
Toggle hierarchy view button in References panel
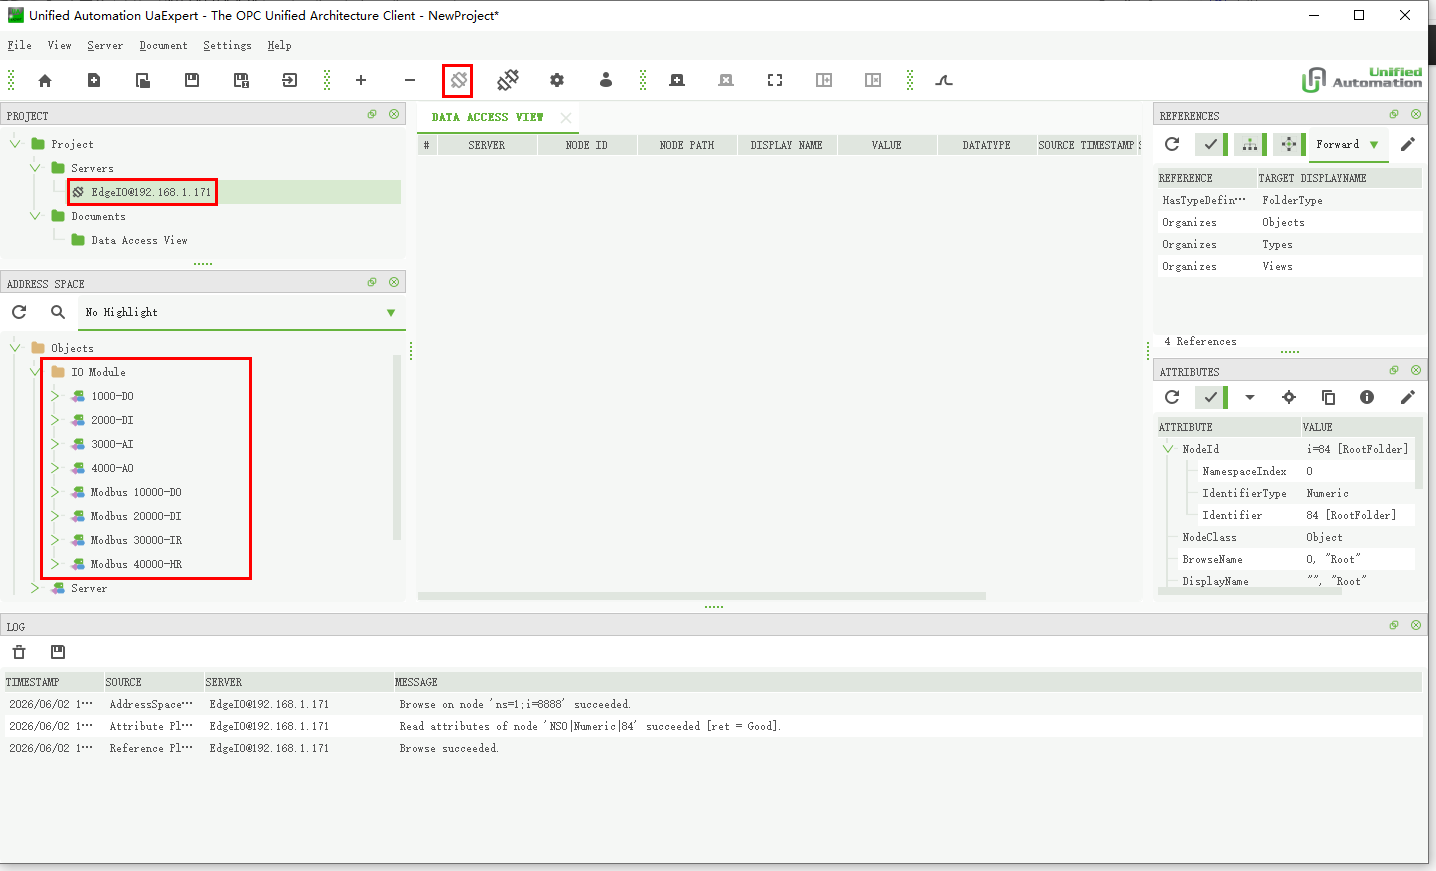click(x=1250, y=144)
